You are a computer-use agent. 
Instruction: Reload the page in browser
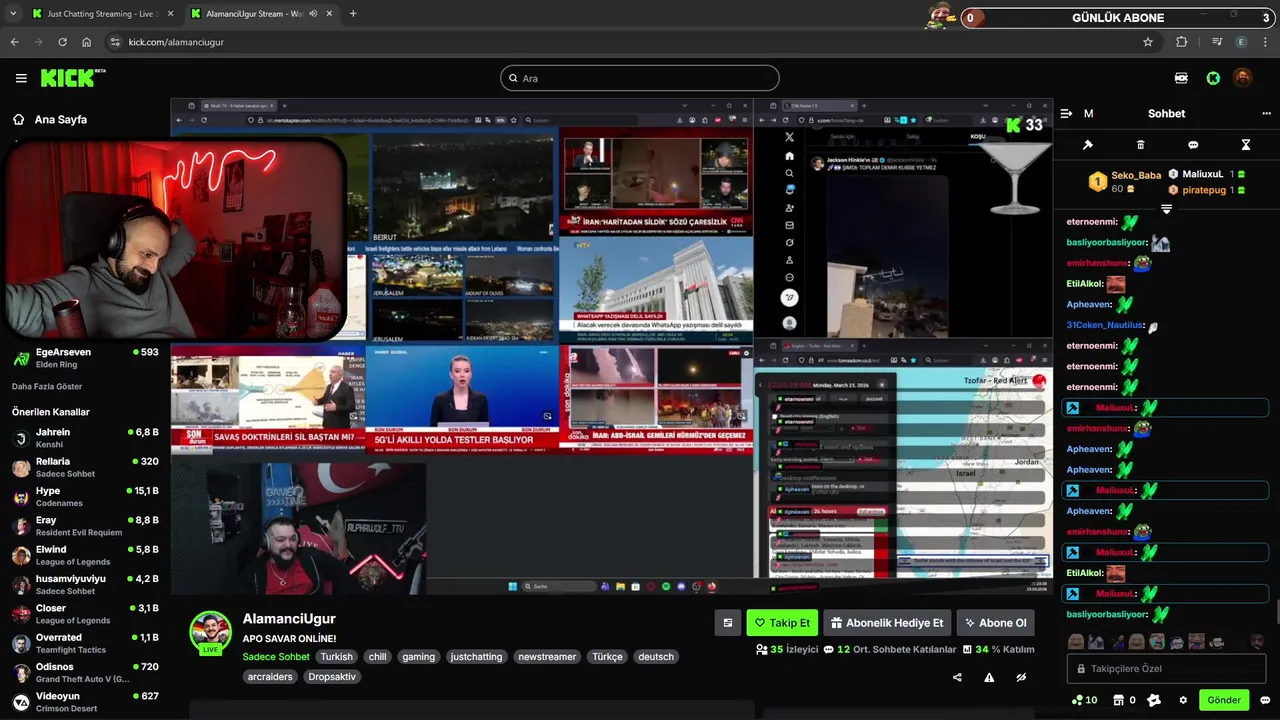coord(62,42)
